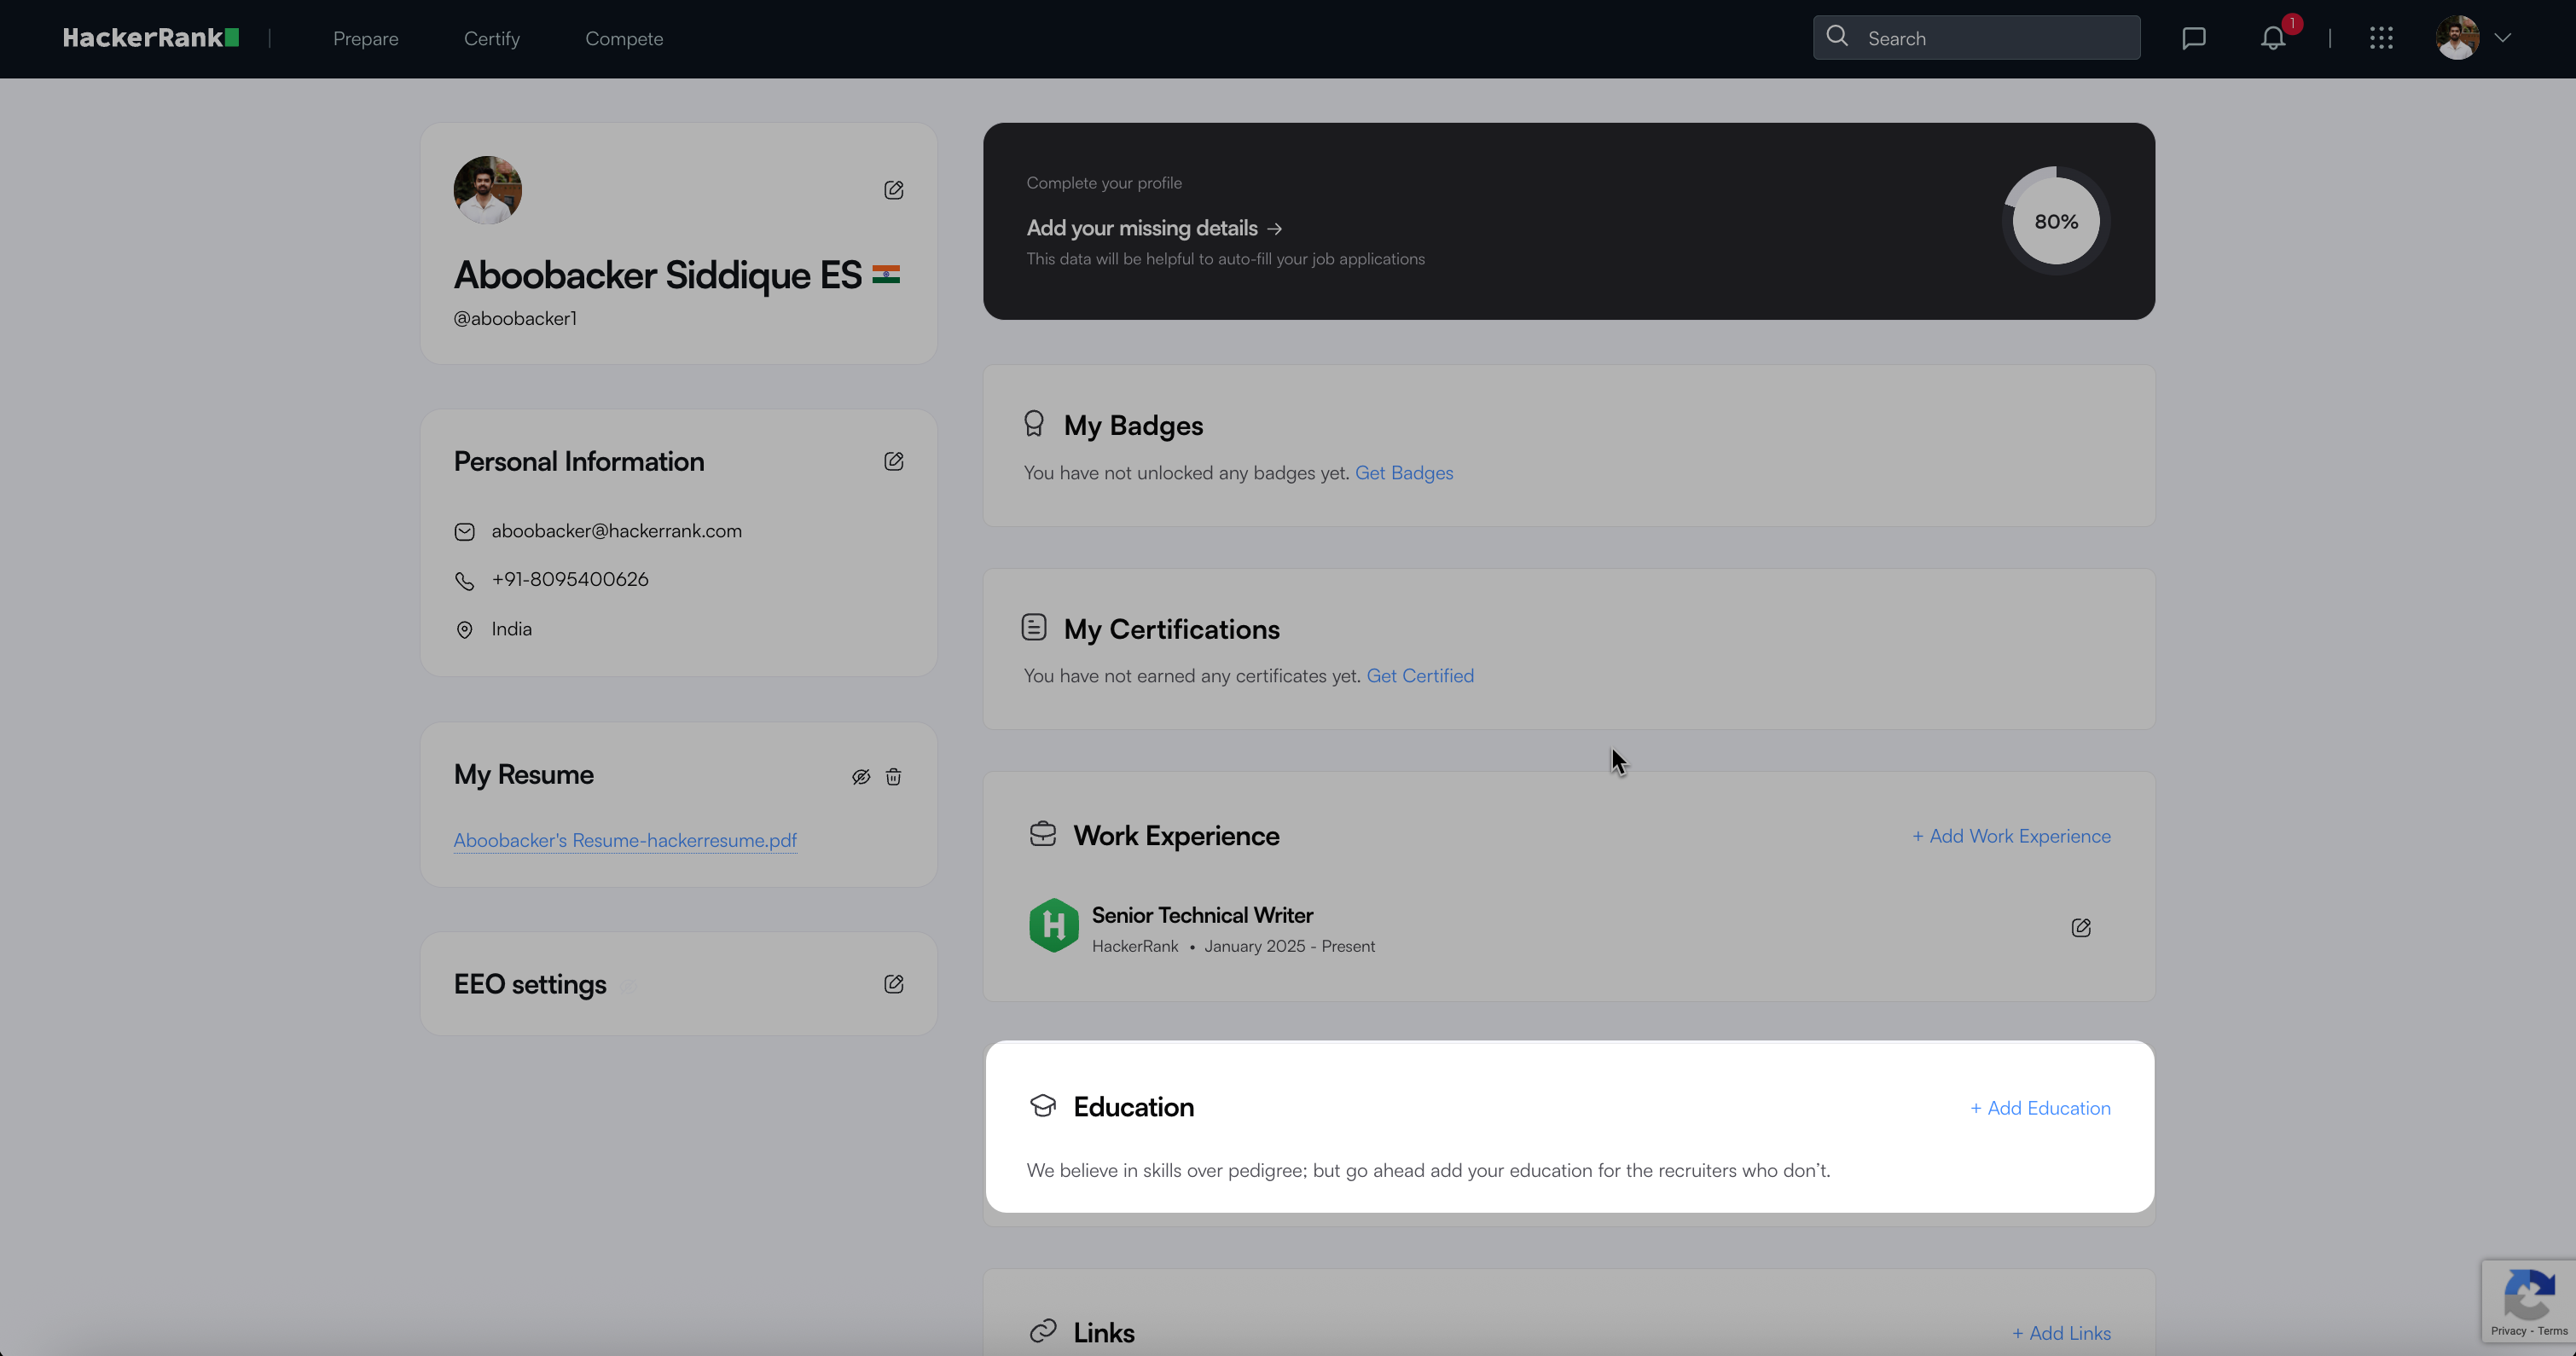Edit Personal Information section

coord(893,461)
